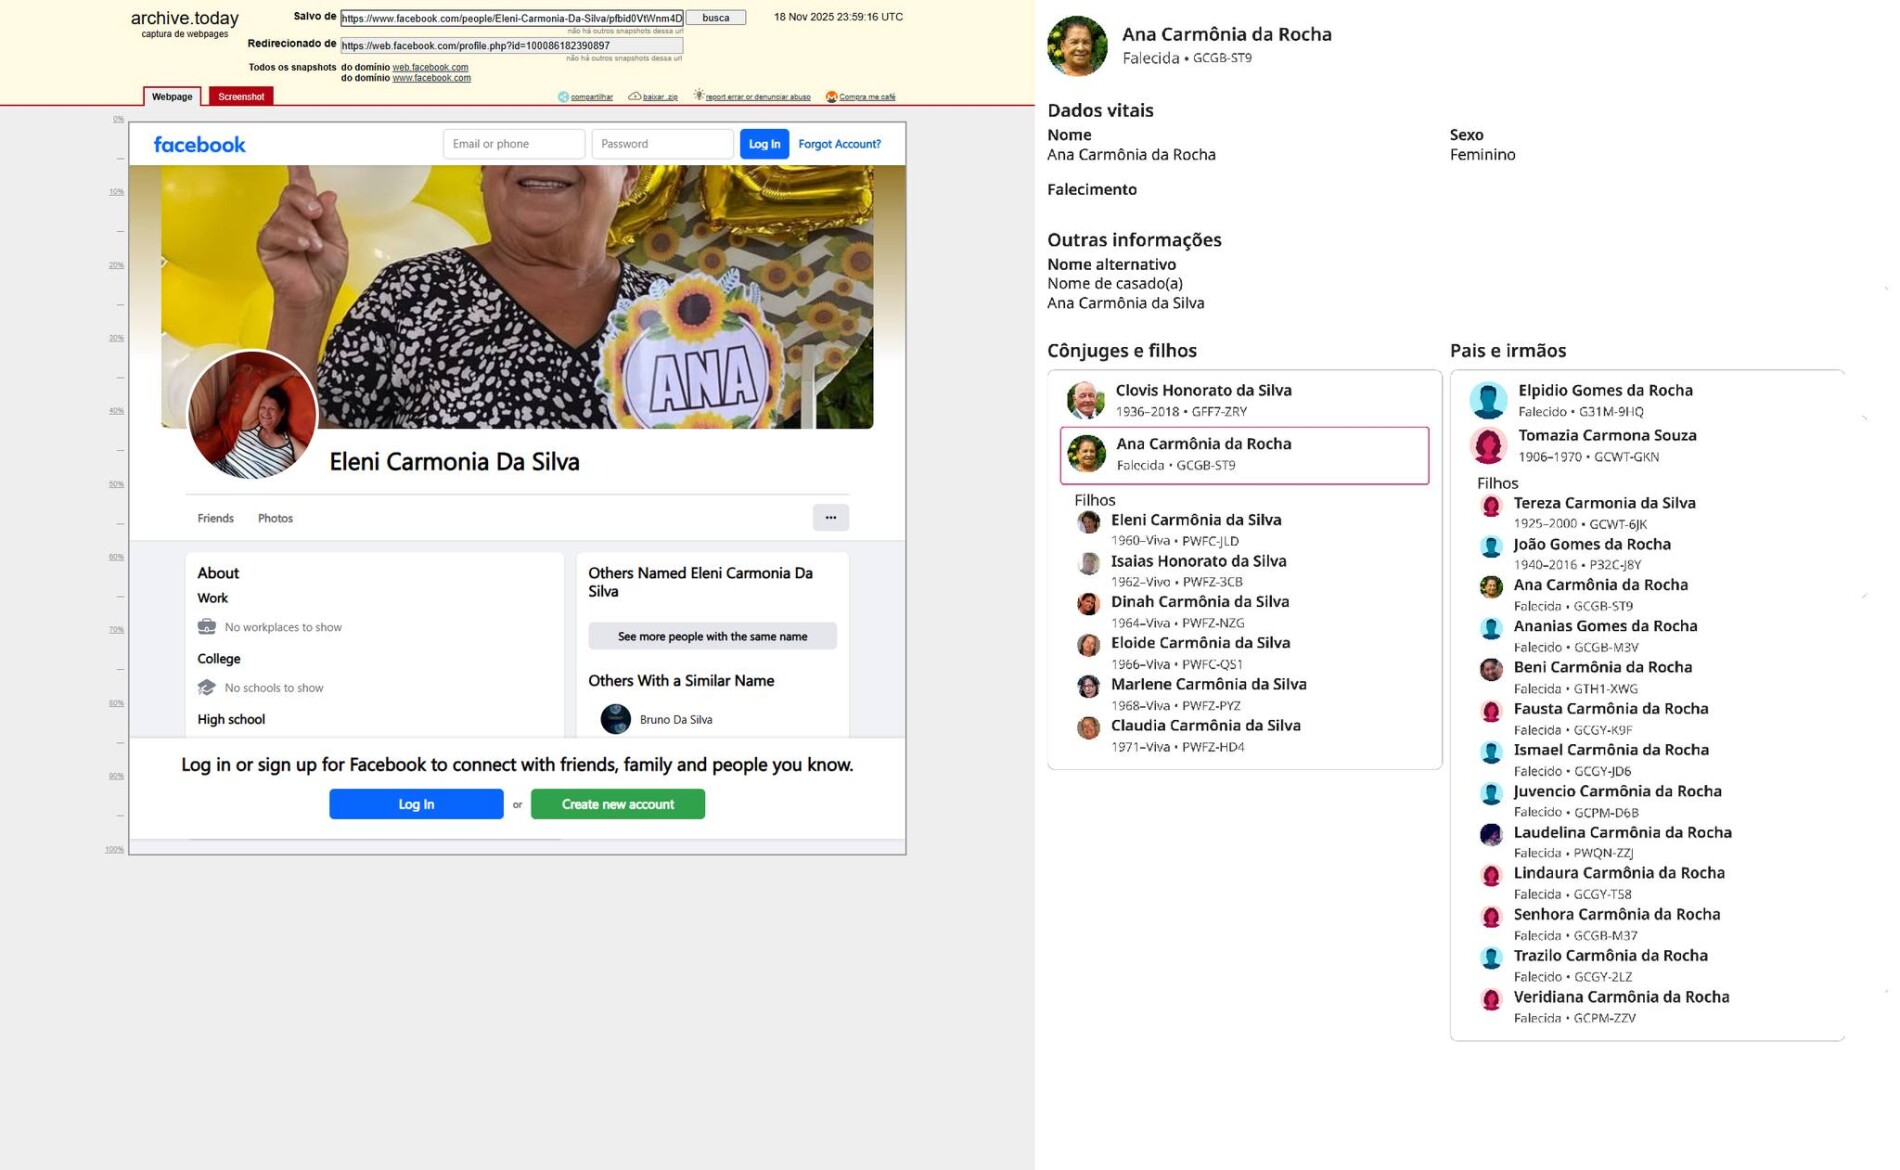This screenshot has width=1900, height=1170.
Task: Click Clovis Honorato da Silva's portrait
Action: pyautogui.click(x=1085, y=400)
